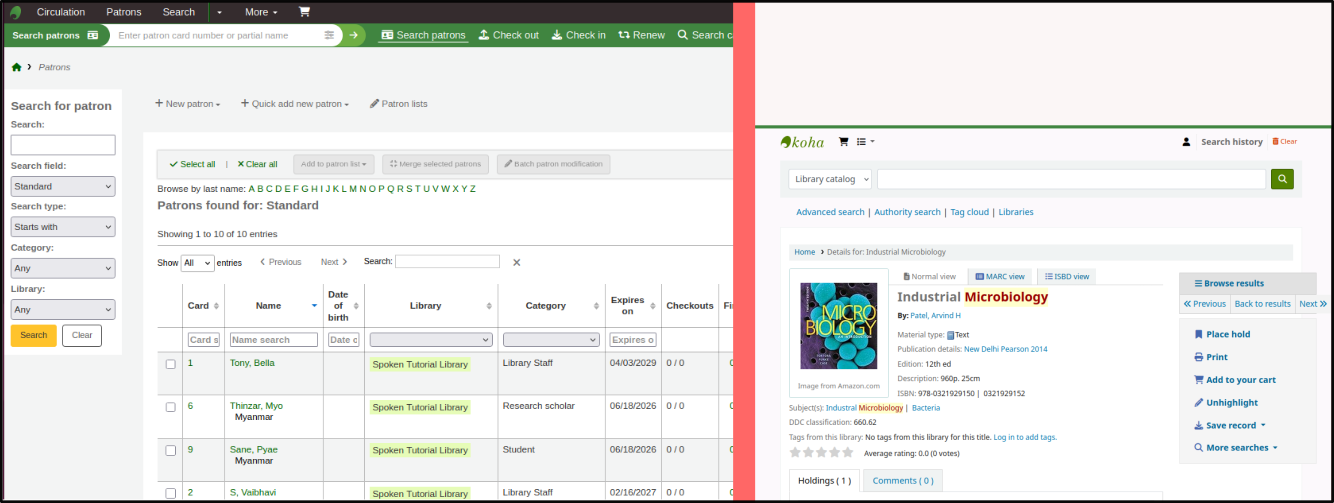
Task: Open the Search field Standard dropdown
Action: (x=63, y=186)
